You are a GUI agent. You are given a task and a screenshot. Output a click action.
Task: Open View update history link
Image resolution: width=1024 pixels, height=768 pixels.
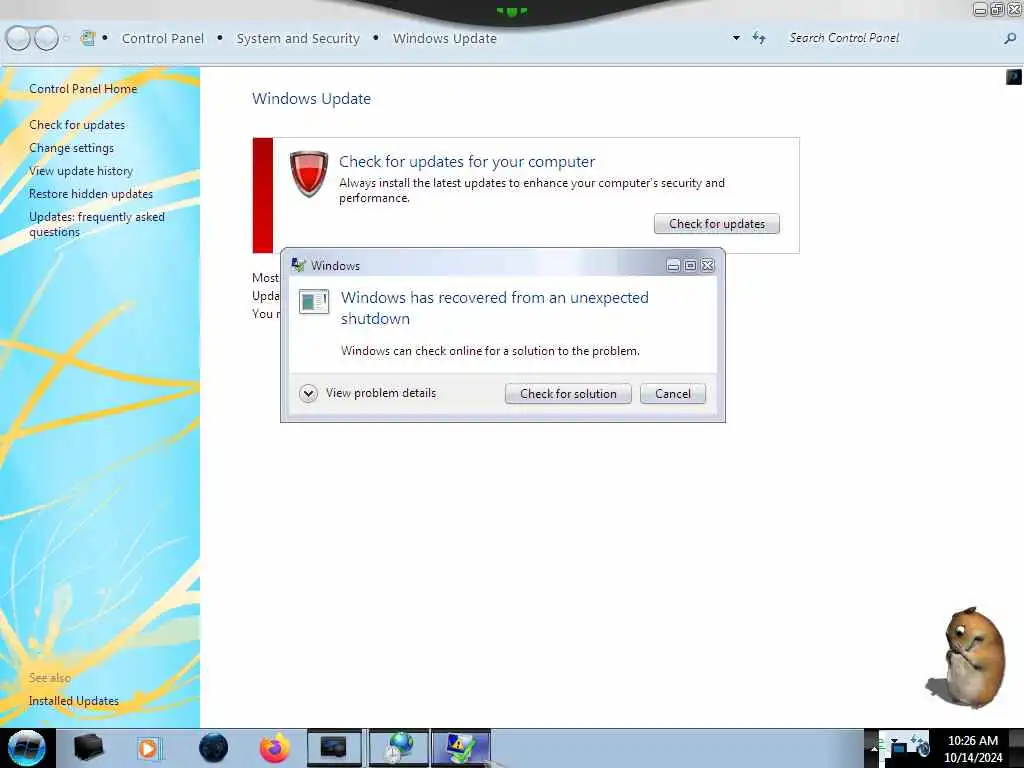pyautogui.click(x=81, y=171)
